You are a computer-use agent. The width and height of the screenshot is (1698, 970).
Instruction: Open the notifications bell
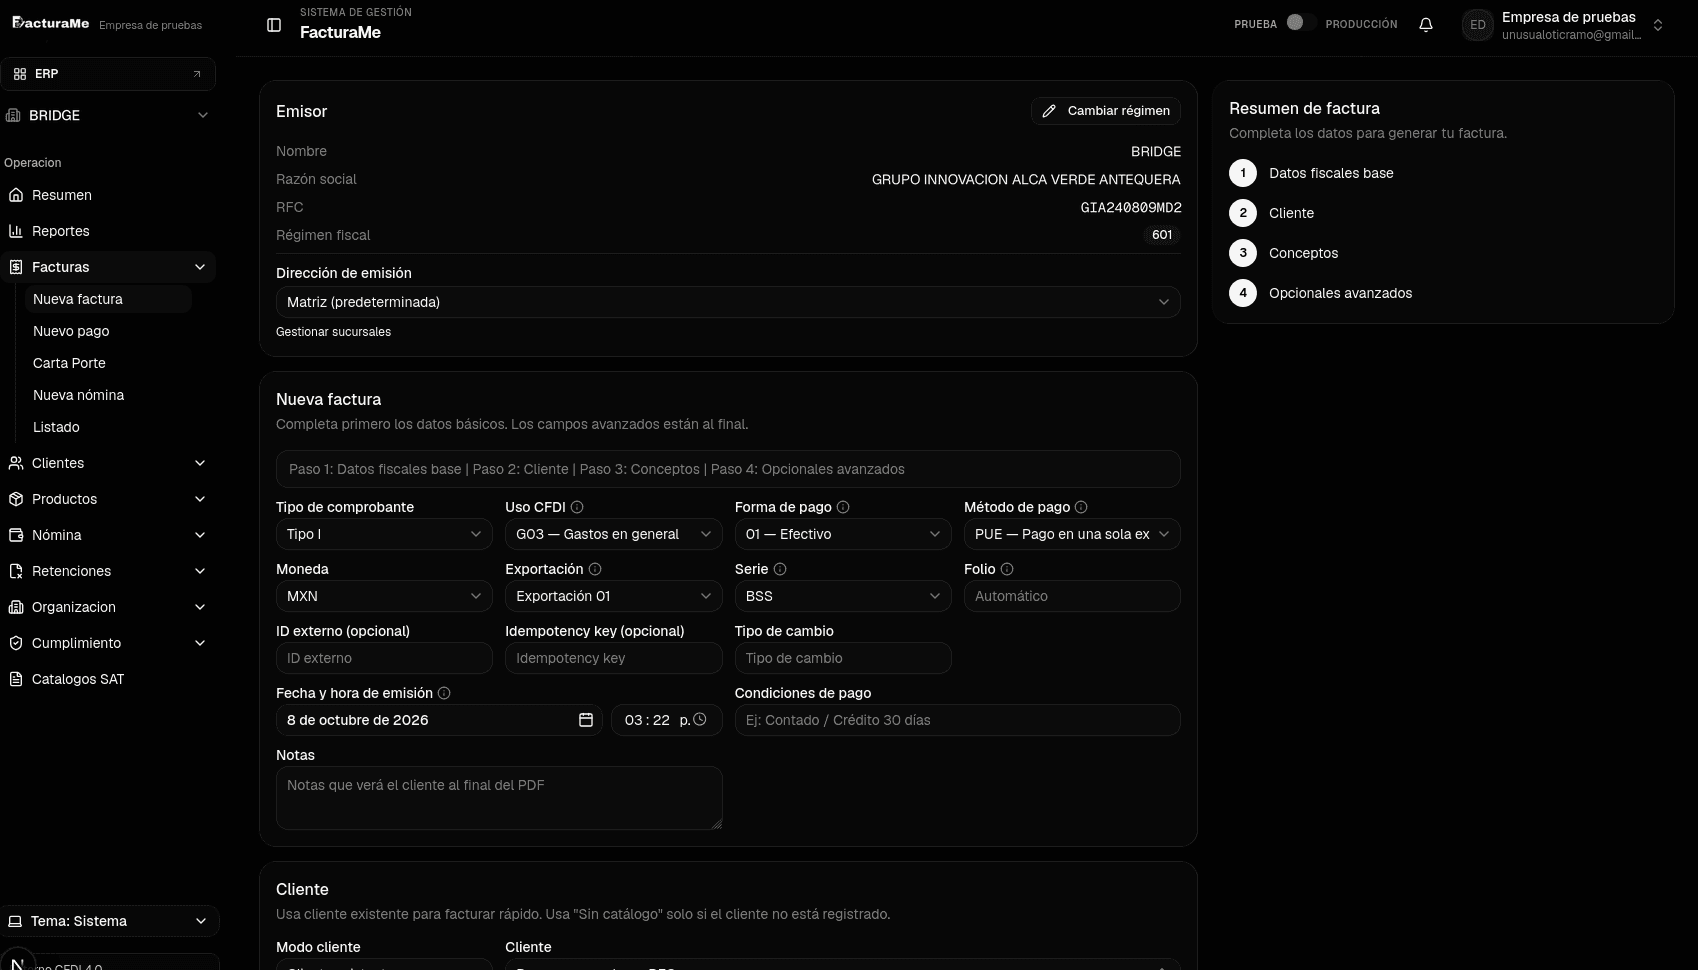tap(1426, 25)
